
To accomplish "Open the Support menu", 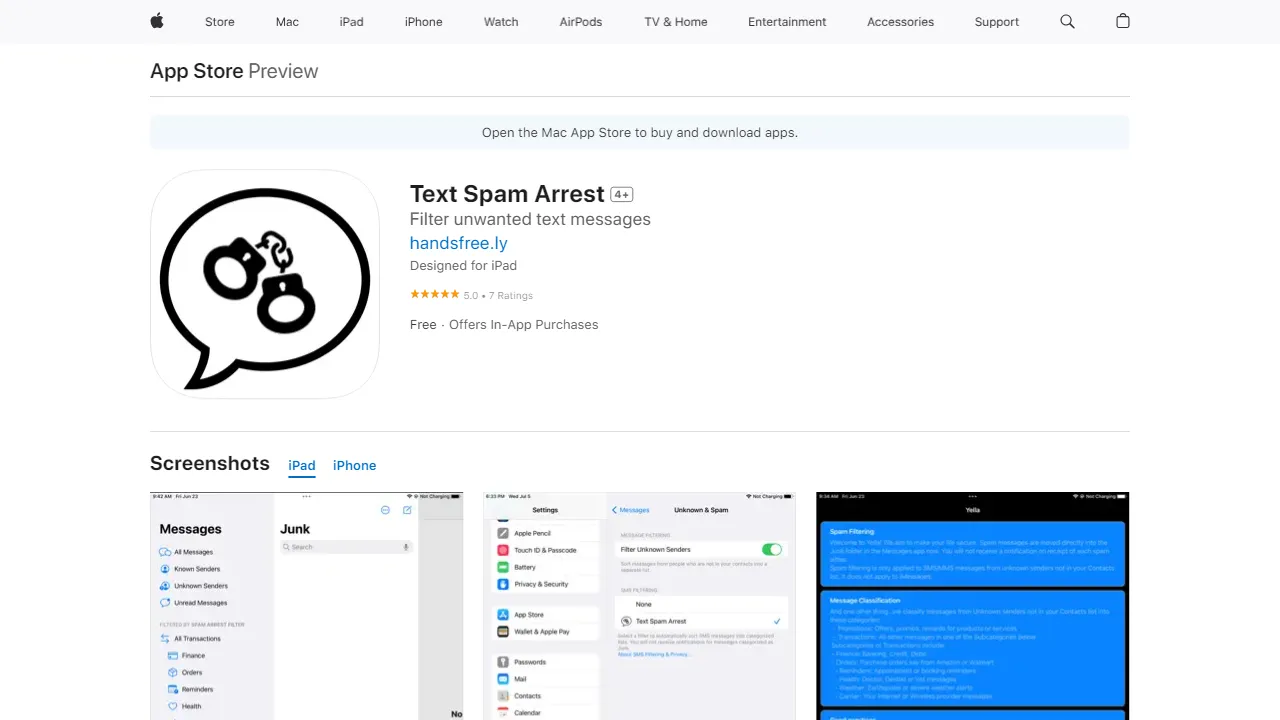I will (x=997, y=22).
